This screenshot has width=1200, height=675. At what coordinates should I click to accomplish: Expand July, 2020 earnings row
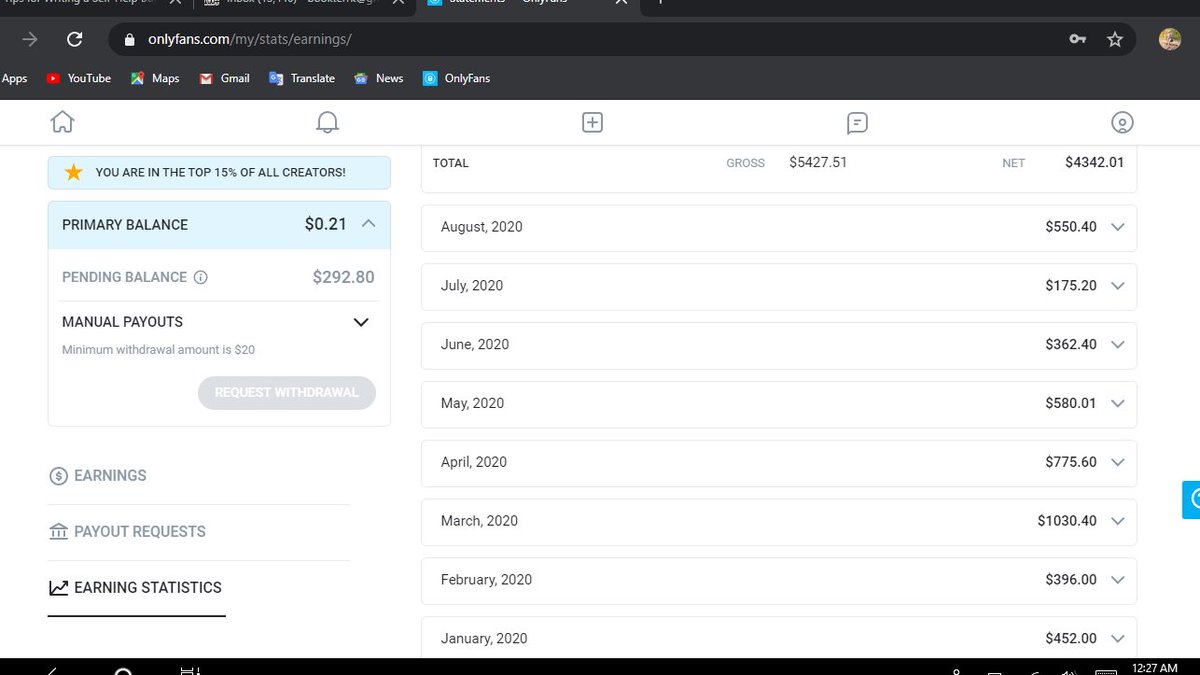(x=779, y=286)
